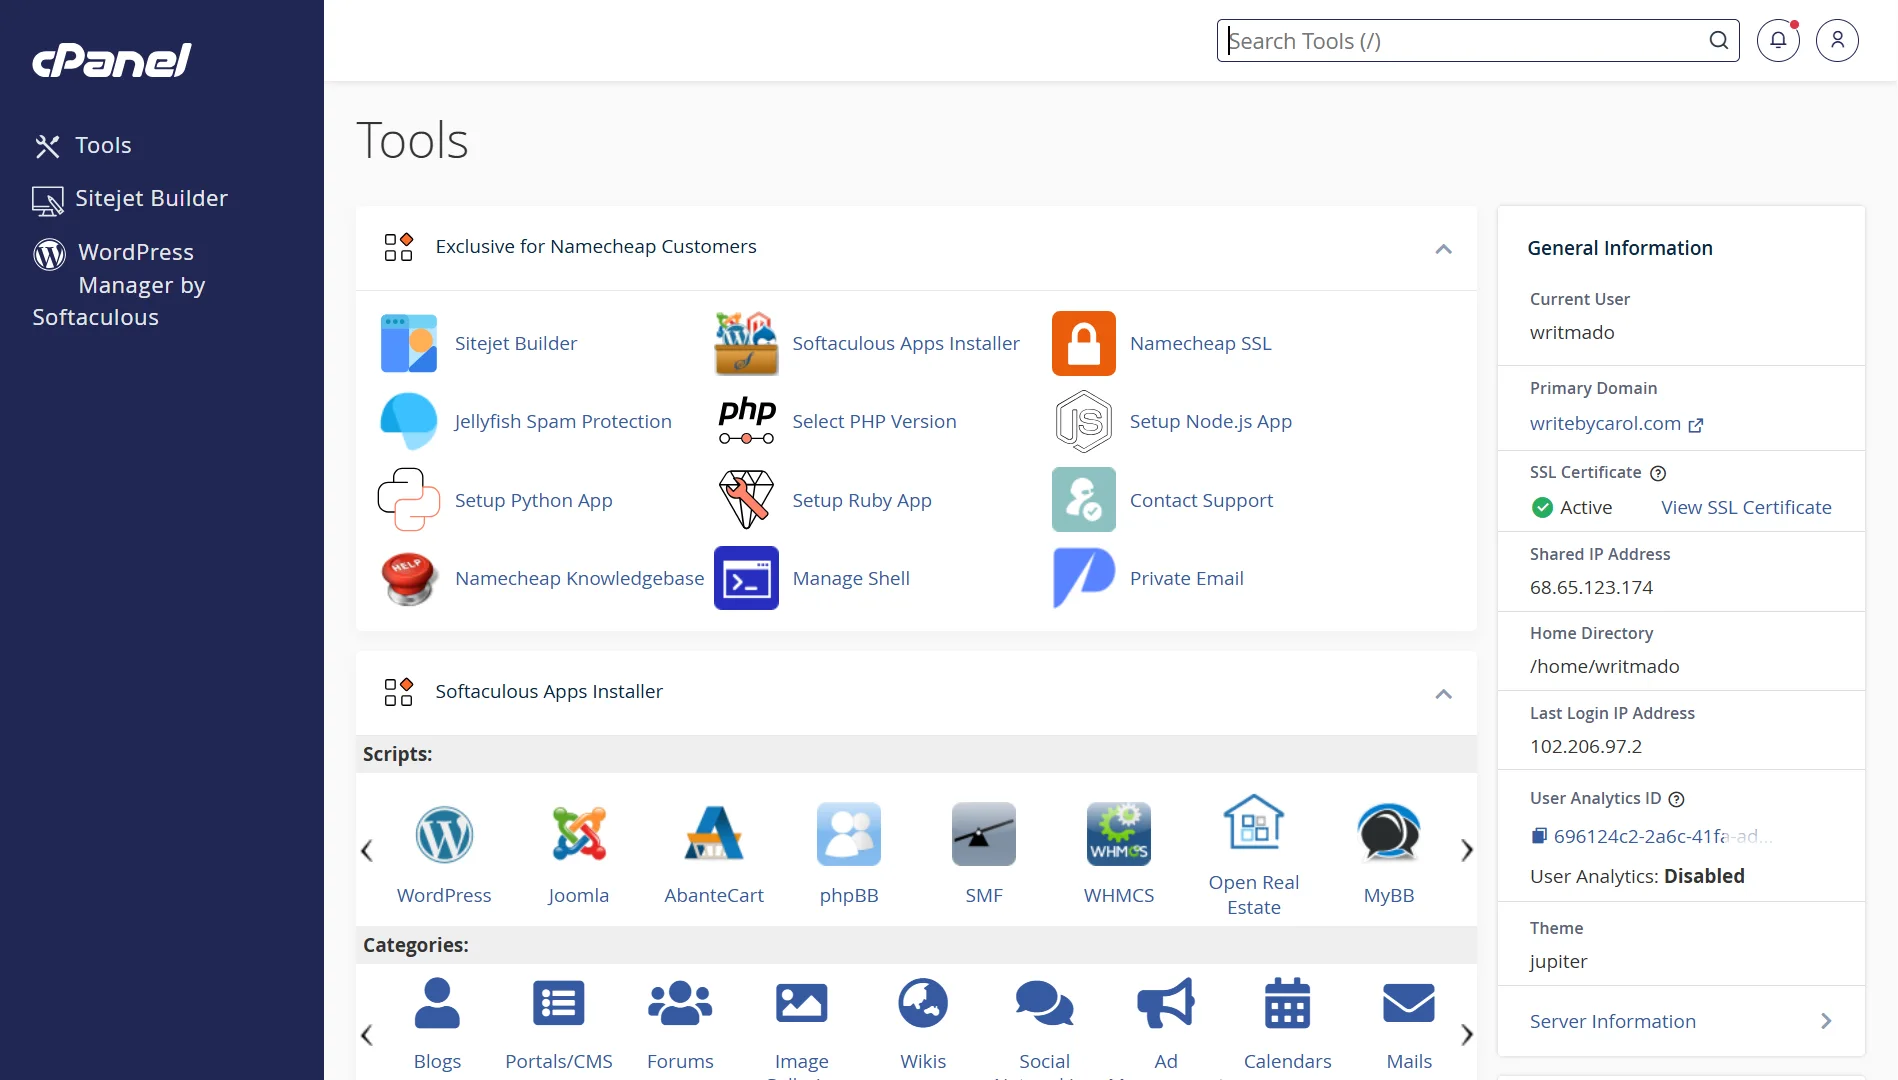This screenshot has width=1898, height=1080.
Task: Open the notifications bell icon
Action: (1778, 40)
